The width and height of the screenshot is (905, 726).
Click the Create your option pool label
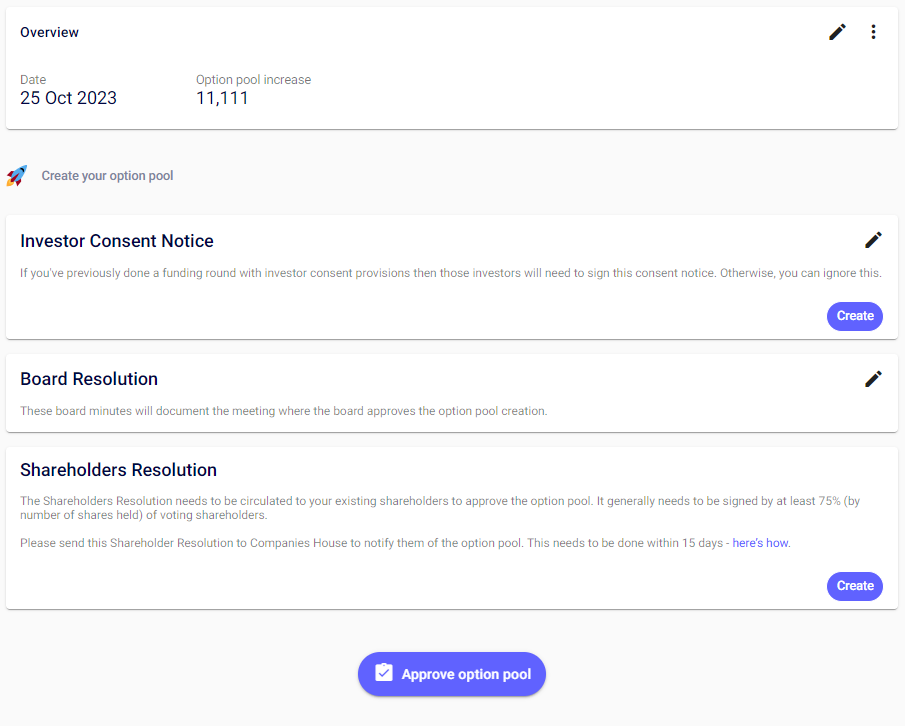107,176
